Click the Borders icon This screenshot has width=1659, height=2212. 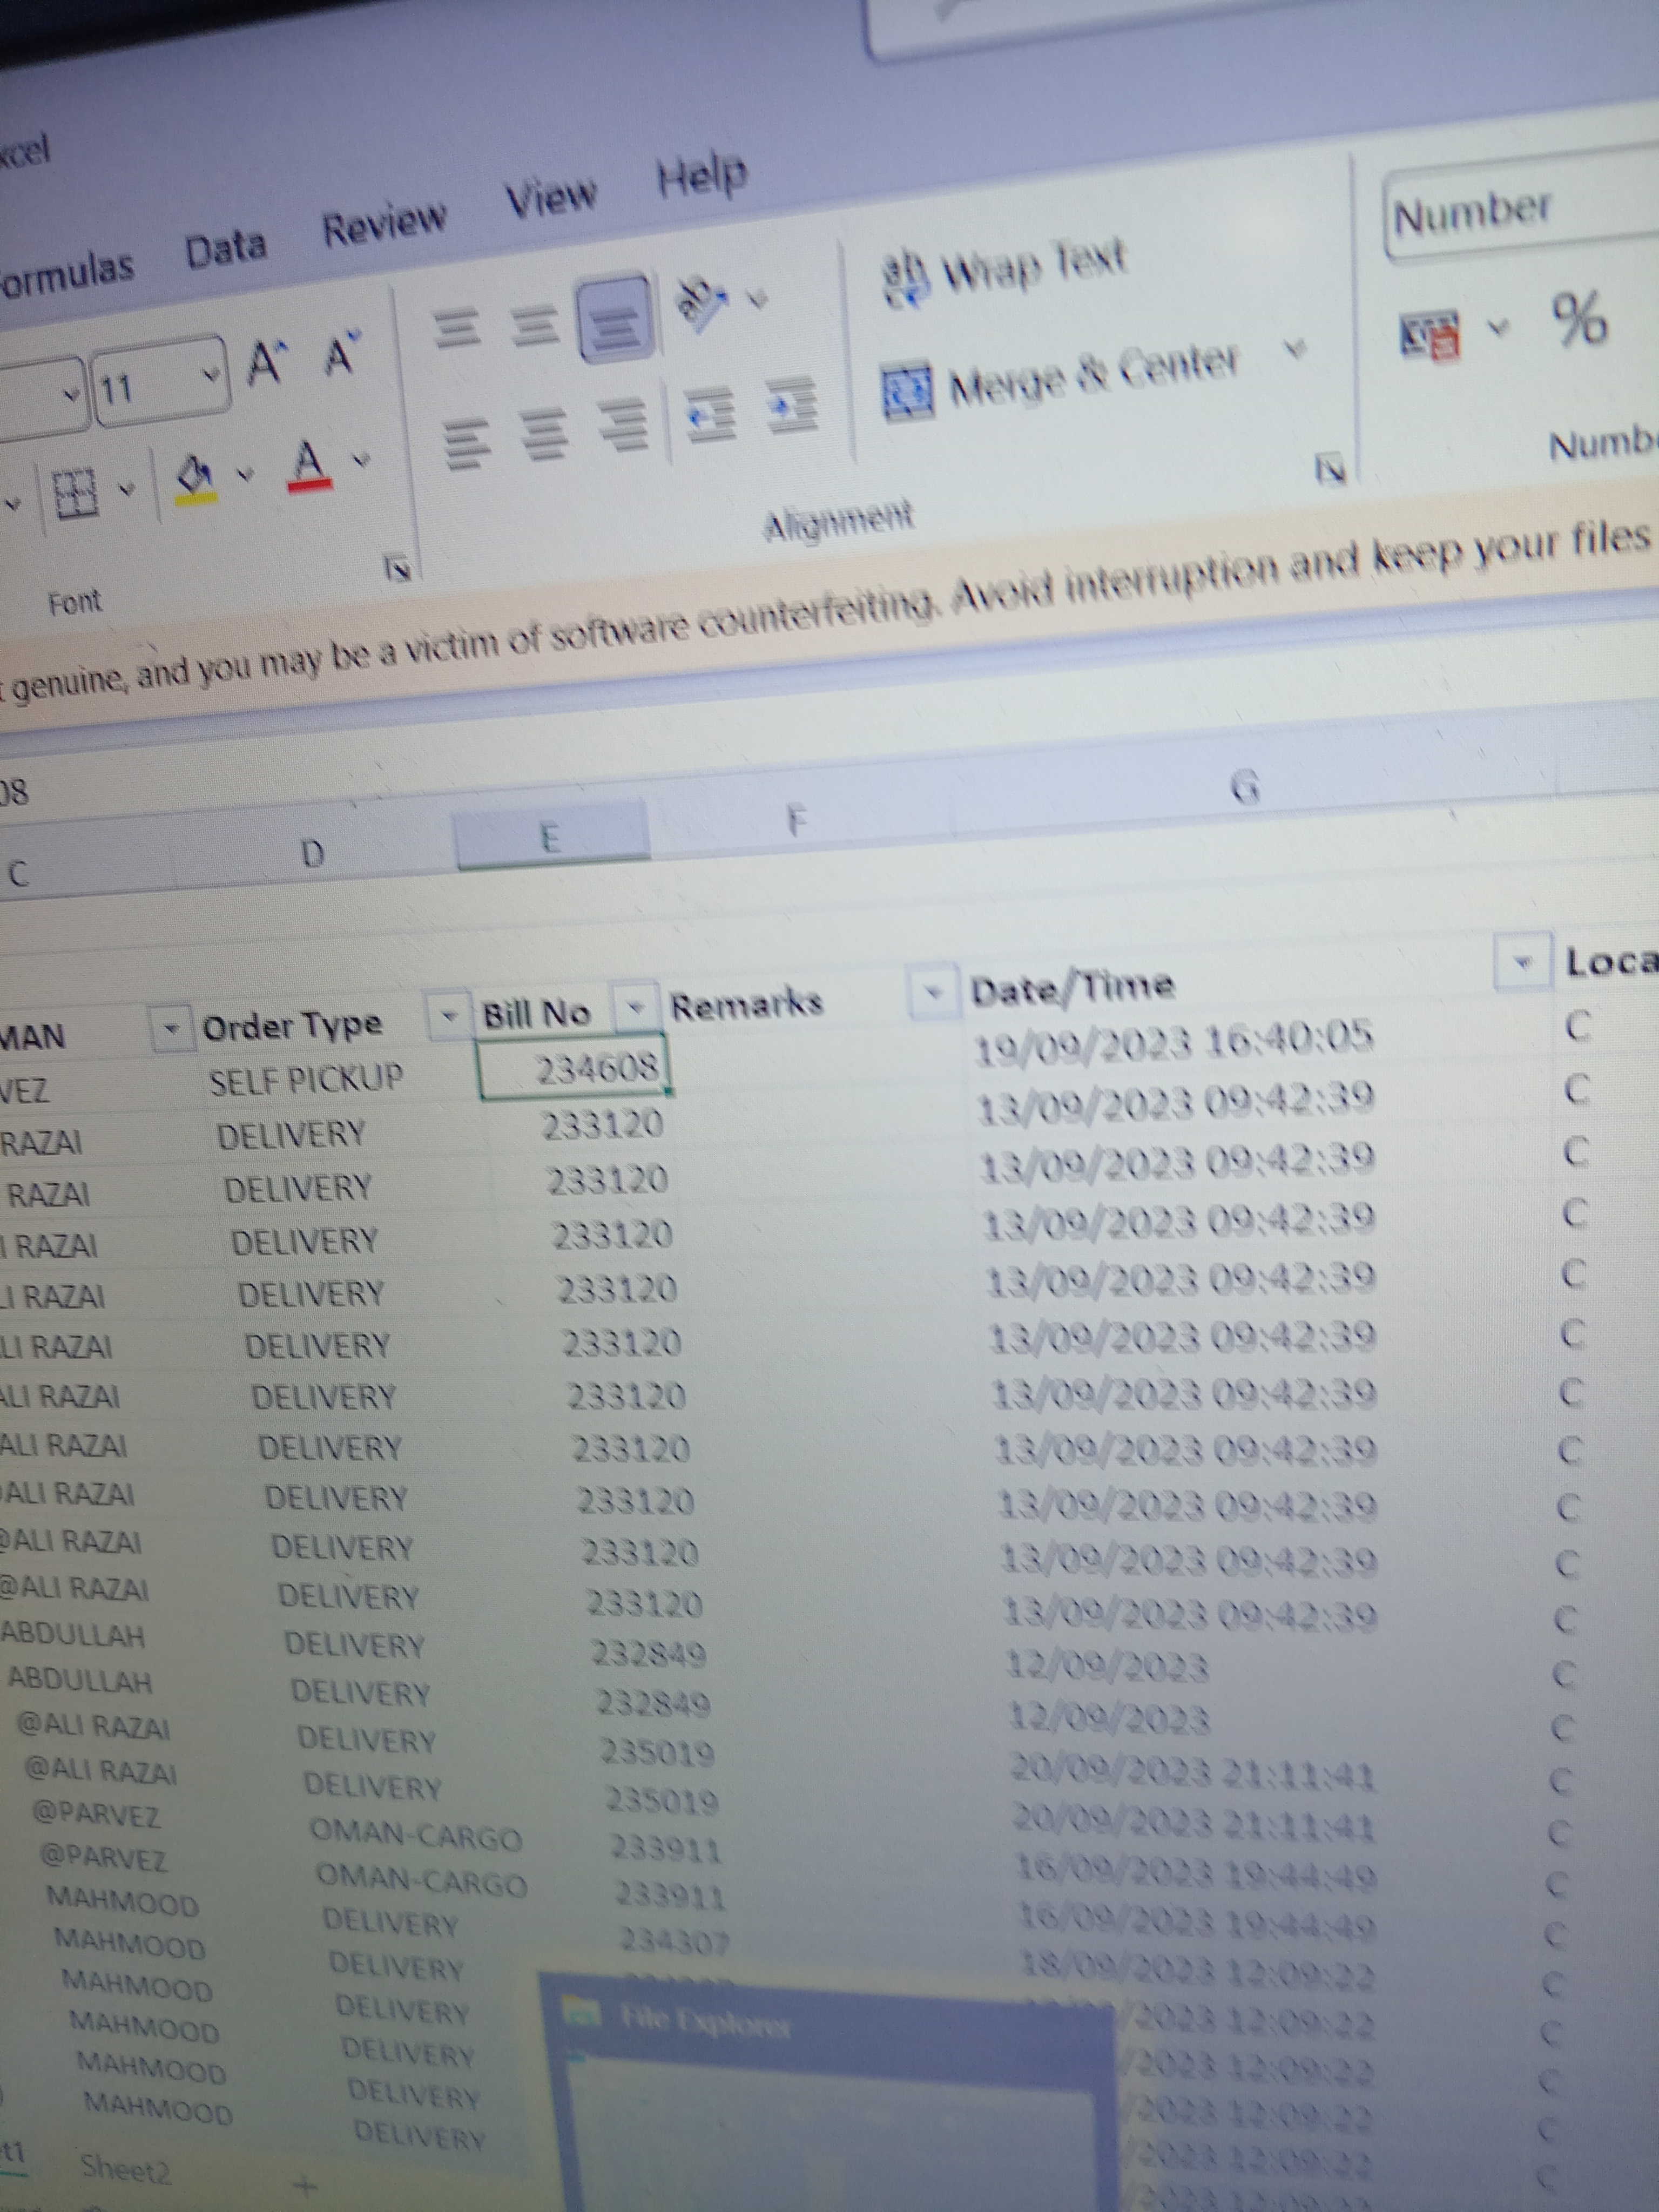click(x=76, y=494)
